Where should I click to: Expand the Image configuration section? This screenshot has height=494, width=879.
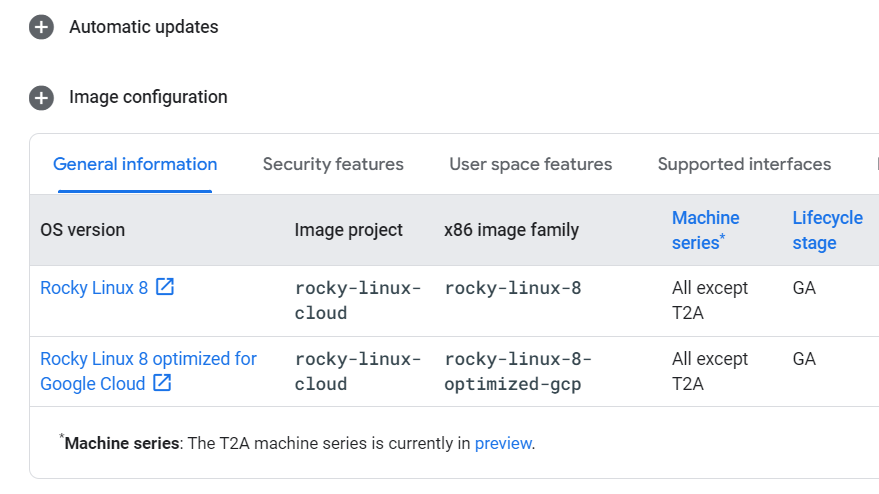(x=41, y=98)
